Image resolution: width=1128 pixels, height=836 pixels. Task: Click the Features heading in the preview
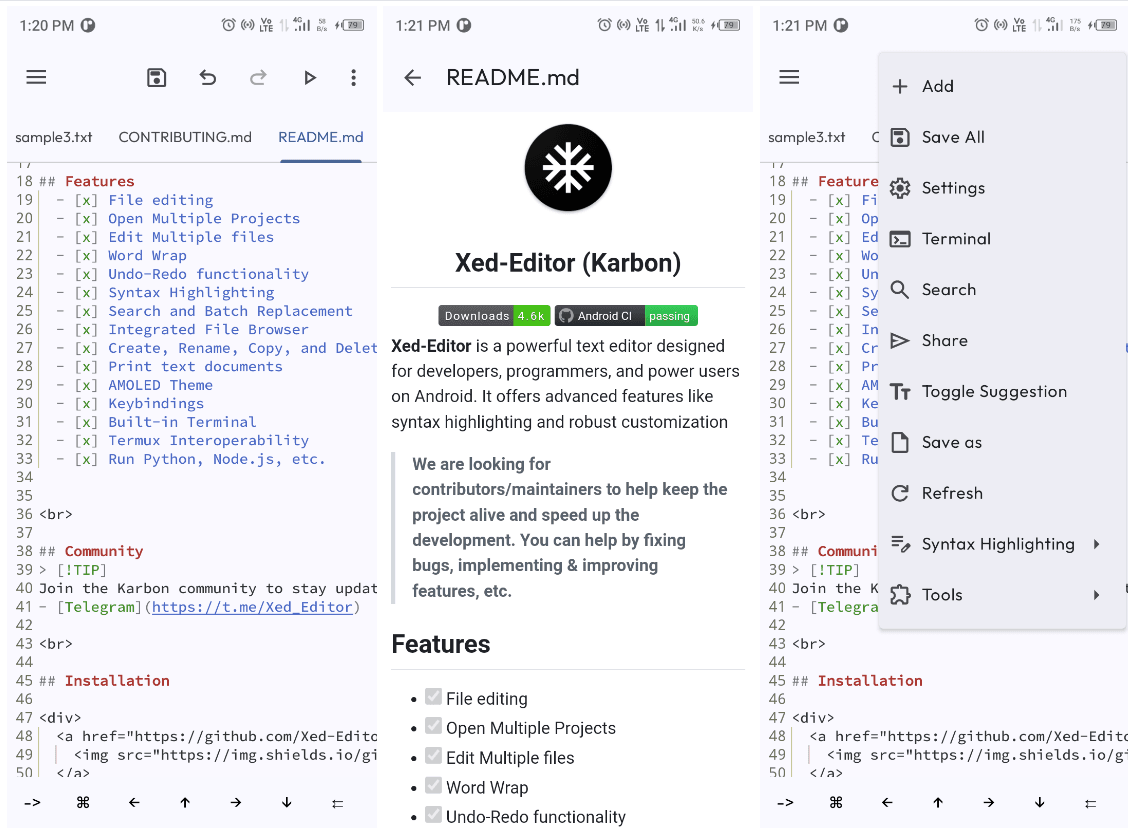(440, 645)
